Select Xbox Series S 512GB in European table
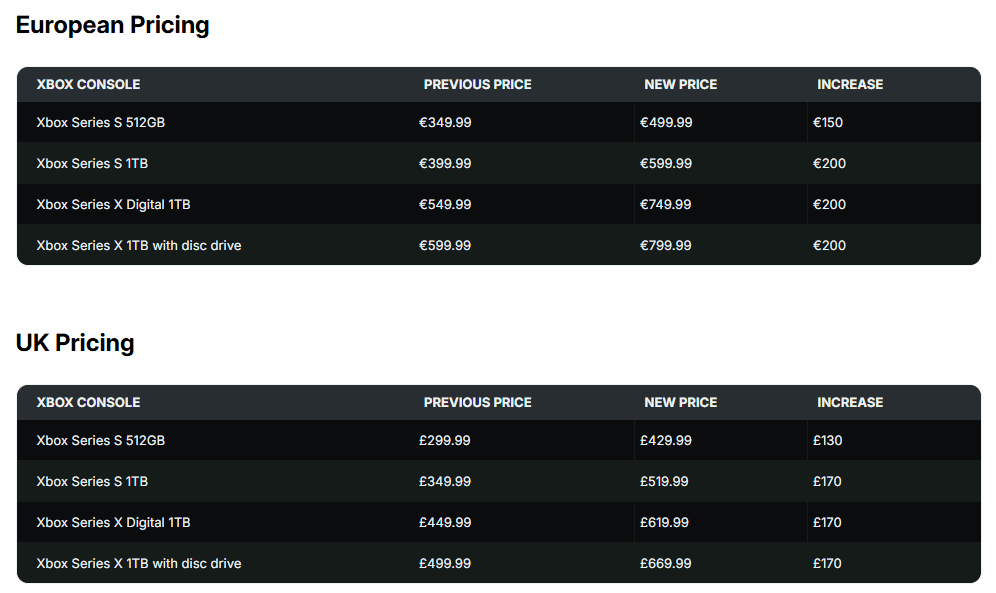 point(100,123)
